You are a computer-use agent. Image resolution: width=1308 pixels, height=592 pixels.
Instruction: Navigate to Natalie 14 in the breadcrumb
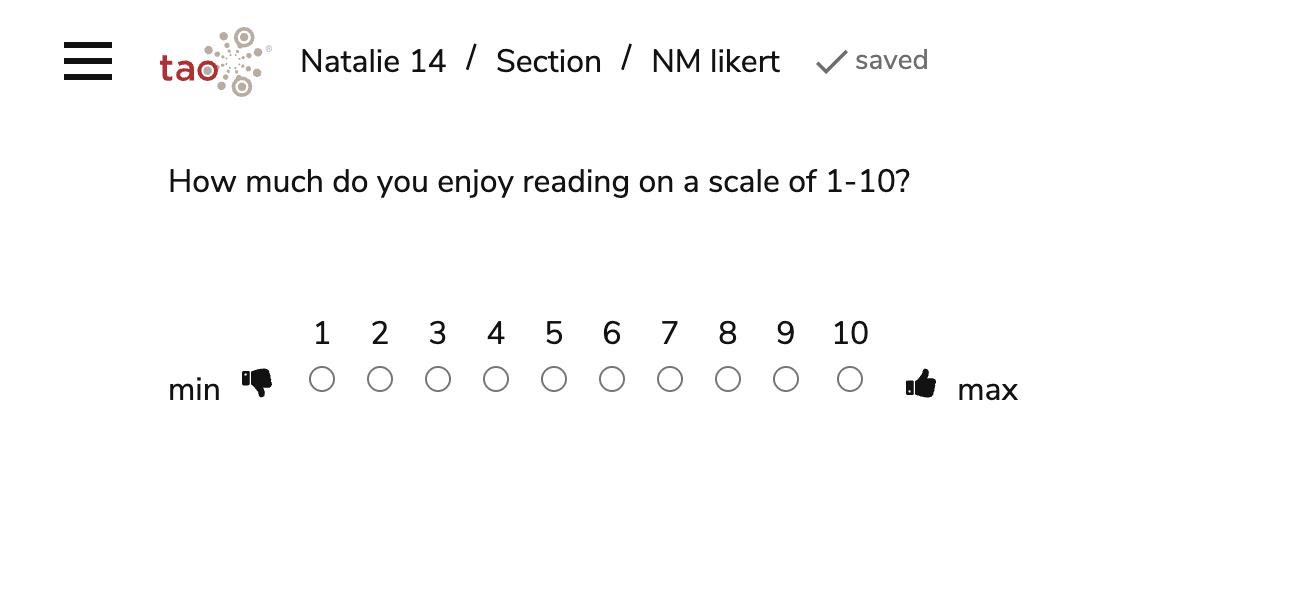(373, 61)
